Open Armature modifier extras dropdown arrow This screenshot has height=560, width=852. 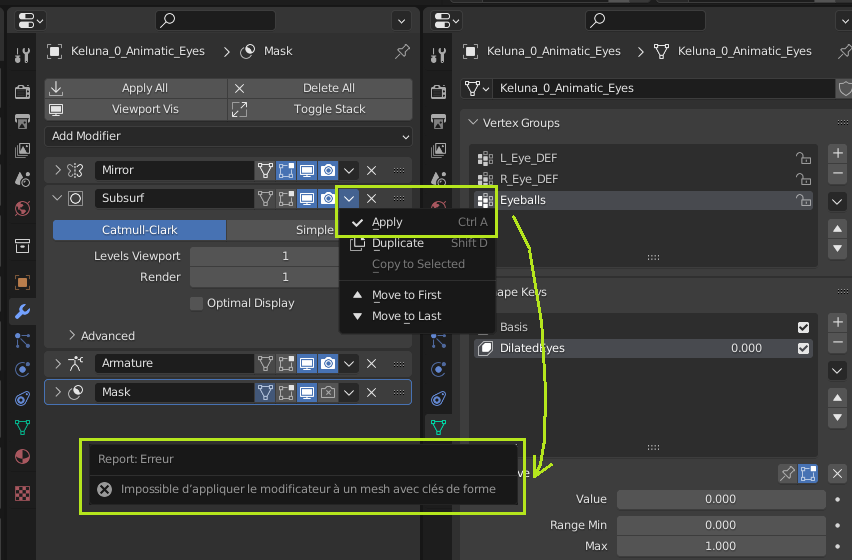[x=349, y=363]
